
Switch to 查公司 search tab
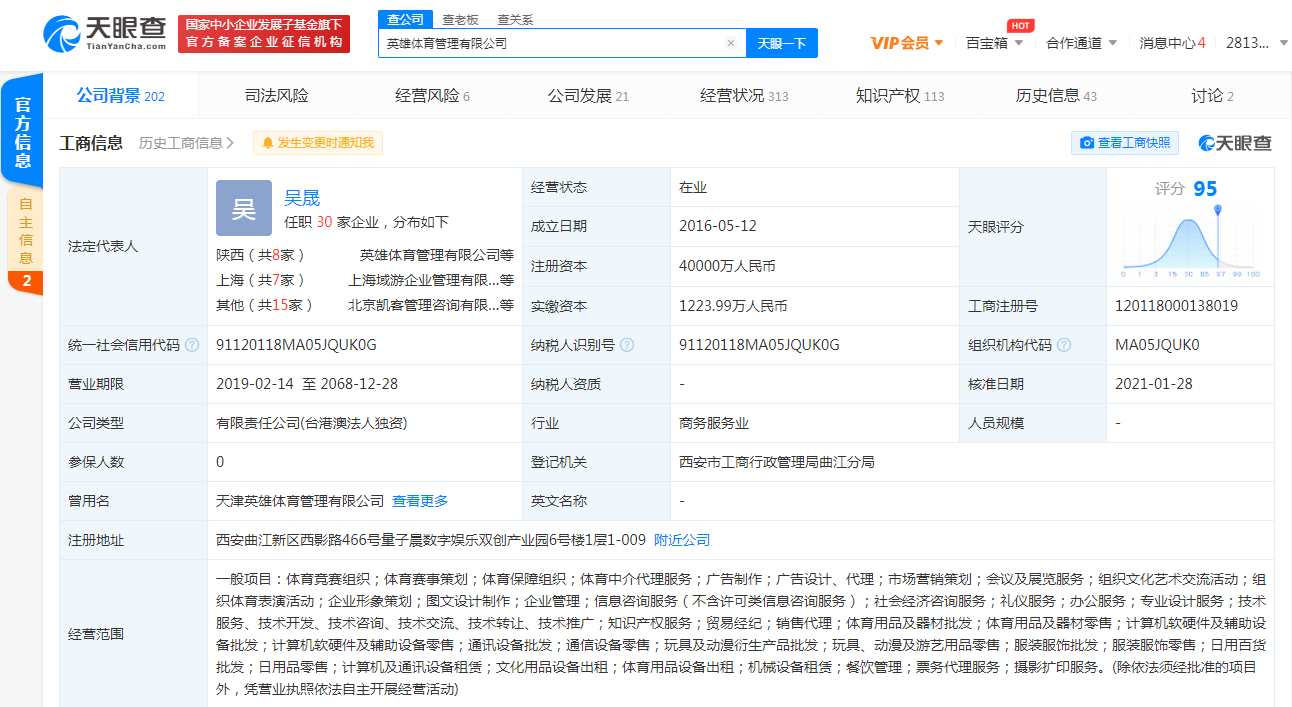pos(405,19)
